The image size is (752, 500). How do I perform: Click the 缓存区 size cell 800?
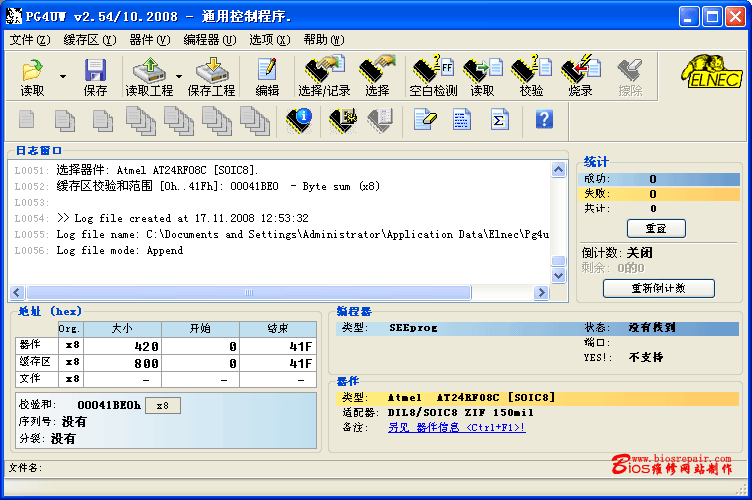click(x=122, y=363)
